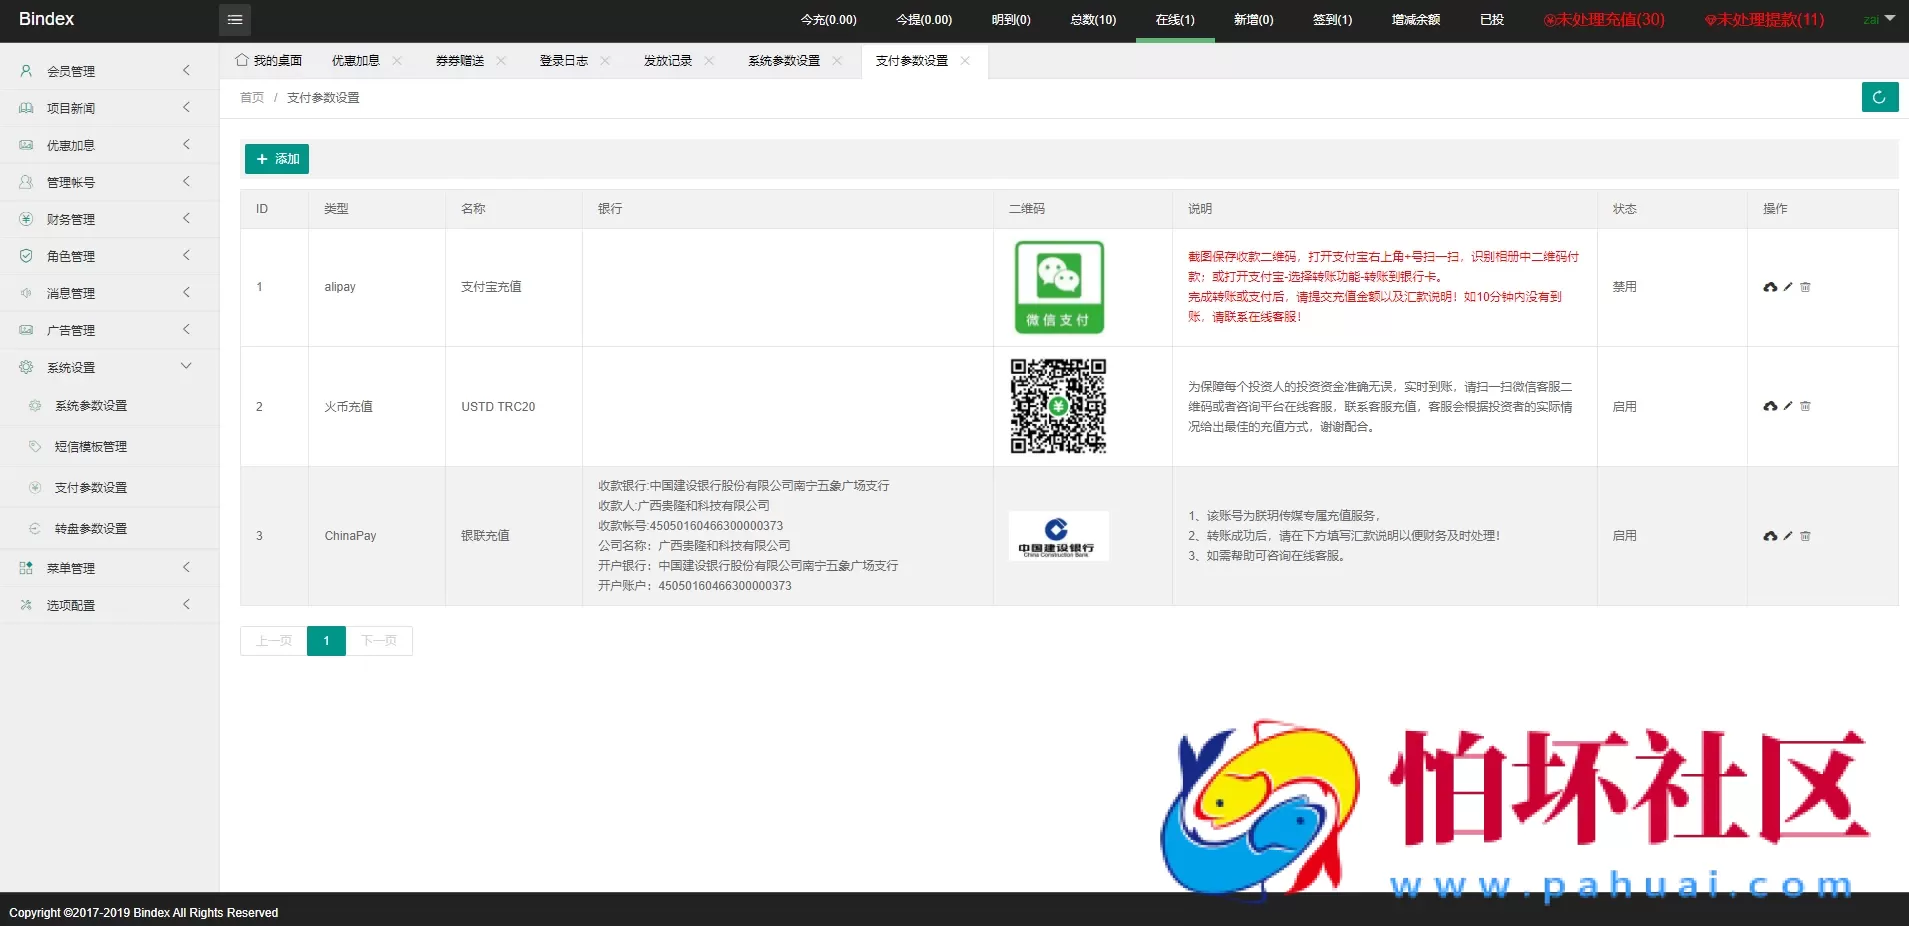
Task: Switch to the 登录日志 tab
Action: coord(563,61)
